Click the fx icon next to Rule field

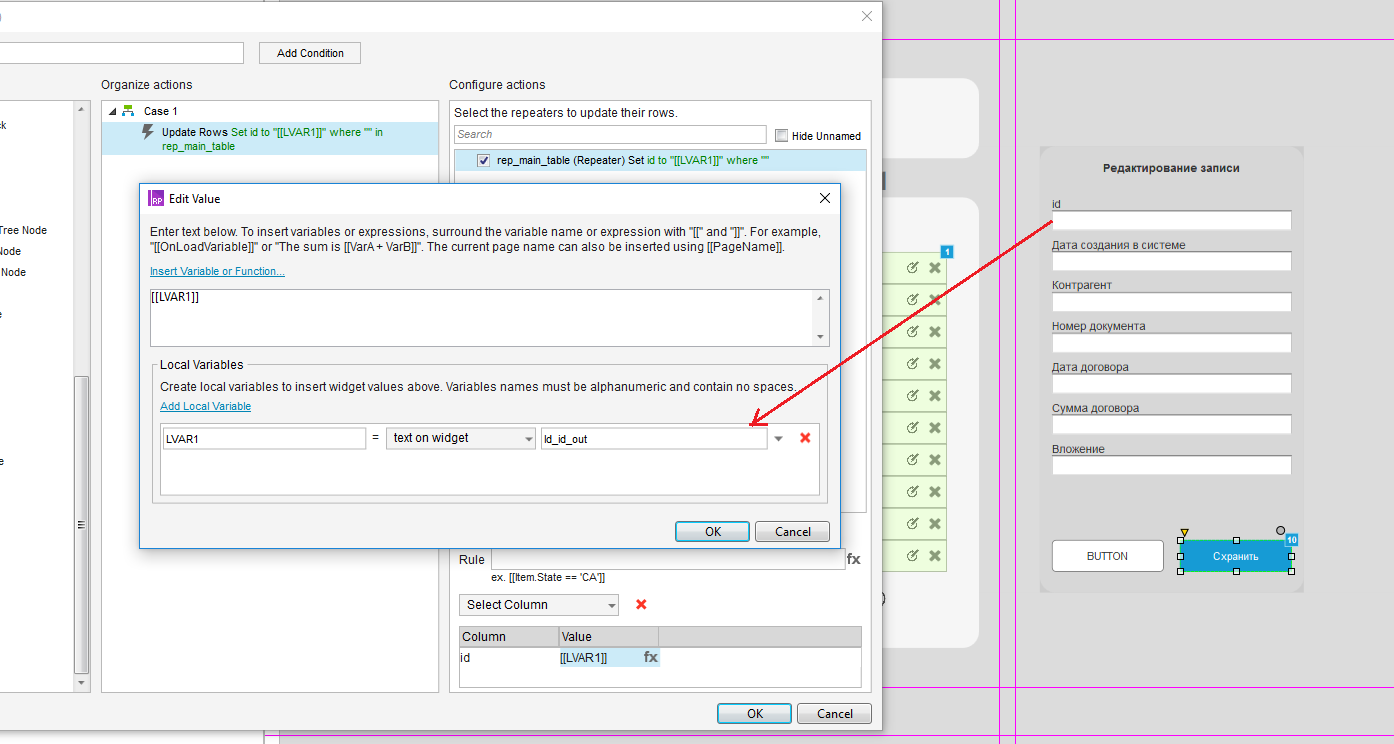tap(854, 559)
